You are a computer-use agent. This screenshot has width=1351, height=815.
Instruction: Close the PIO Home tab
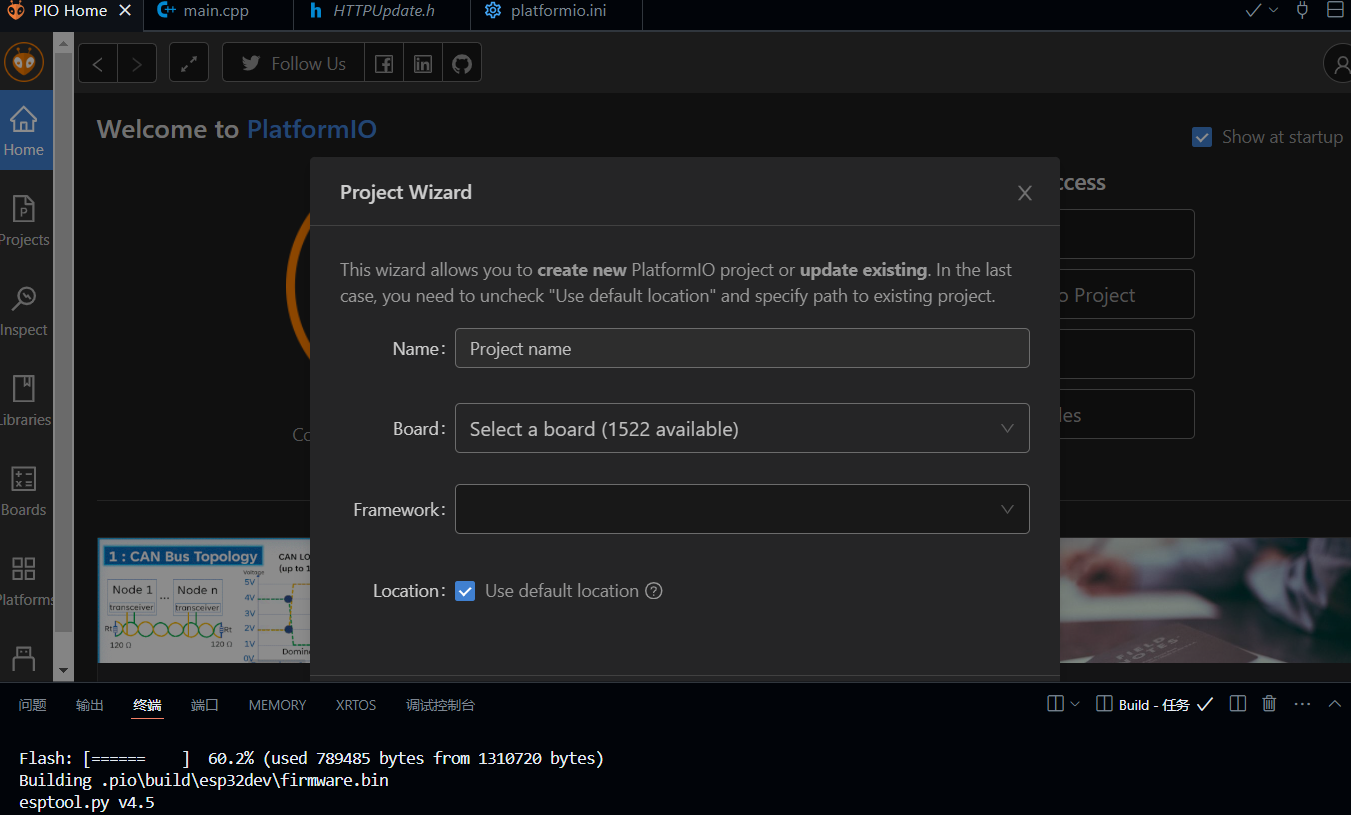pyautogui.click(x=124, y=11)
